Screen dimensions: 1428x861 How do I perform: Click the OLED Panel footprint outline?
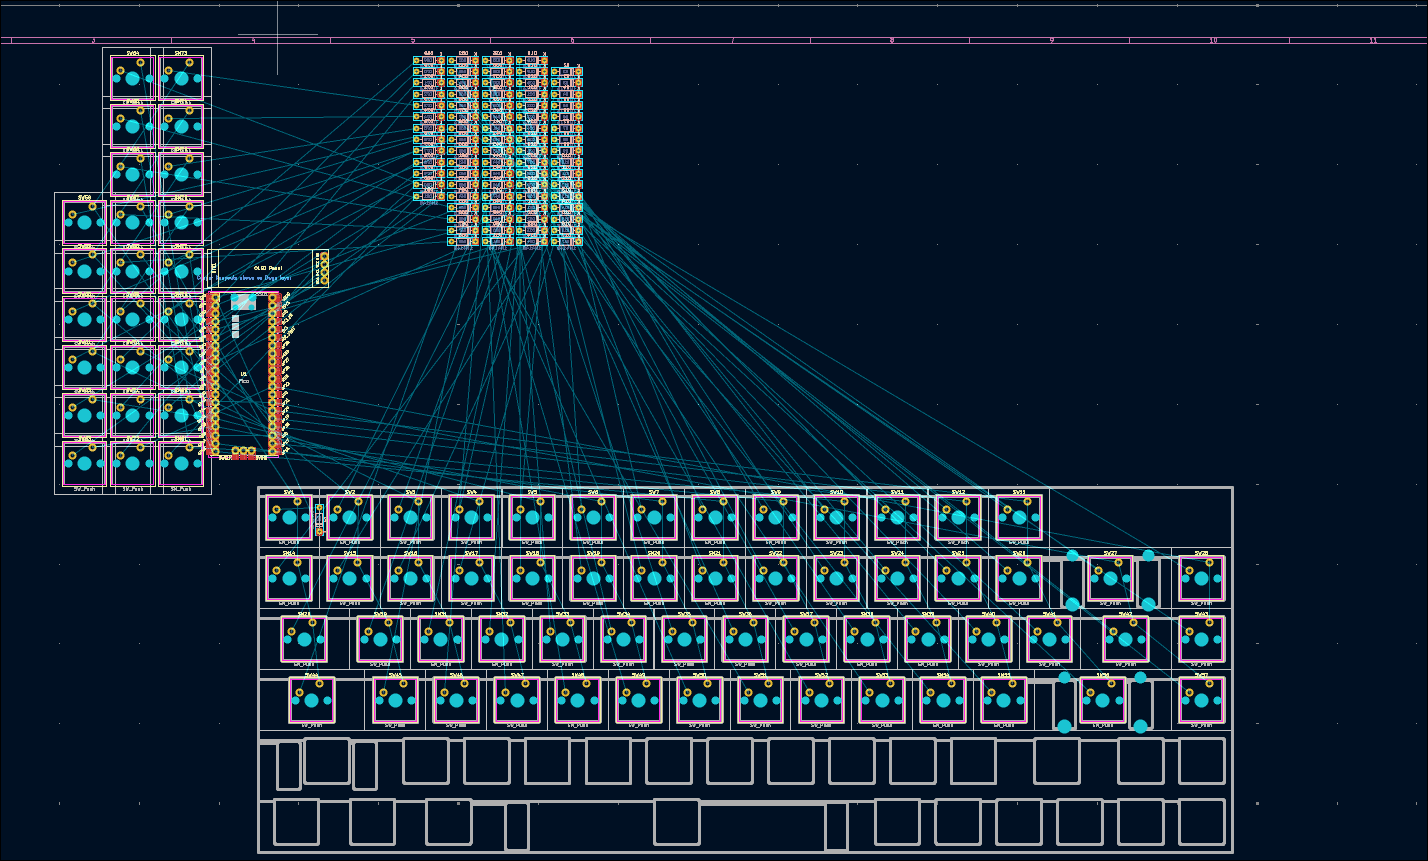[x=267, y=269]
